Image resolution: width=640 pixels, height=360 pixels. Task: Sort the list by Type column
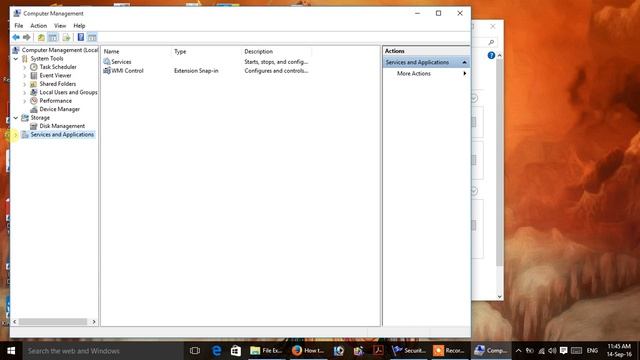pos(206,51)
